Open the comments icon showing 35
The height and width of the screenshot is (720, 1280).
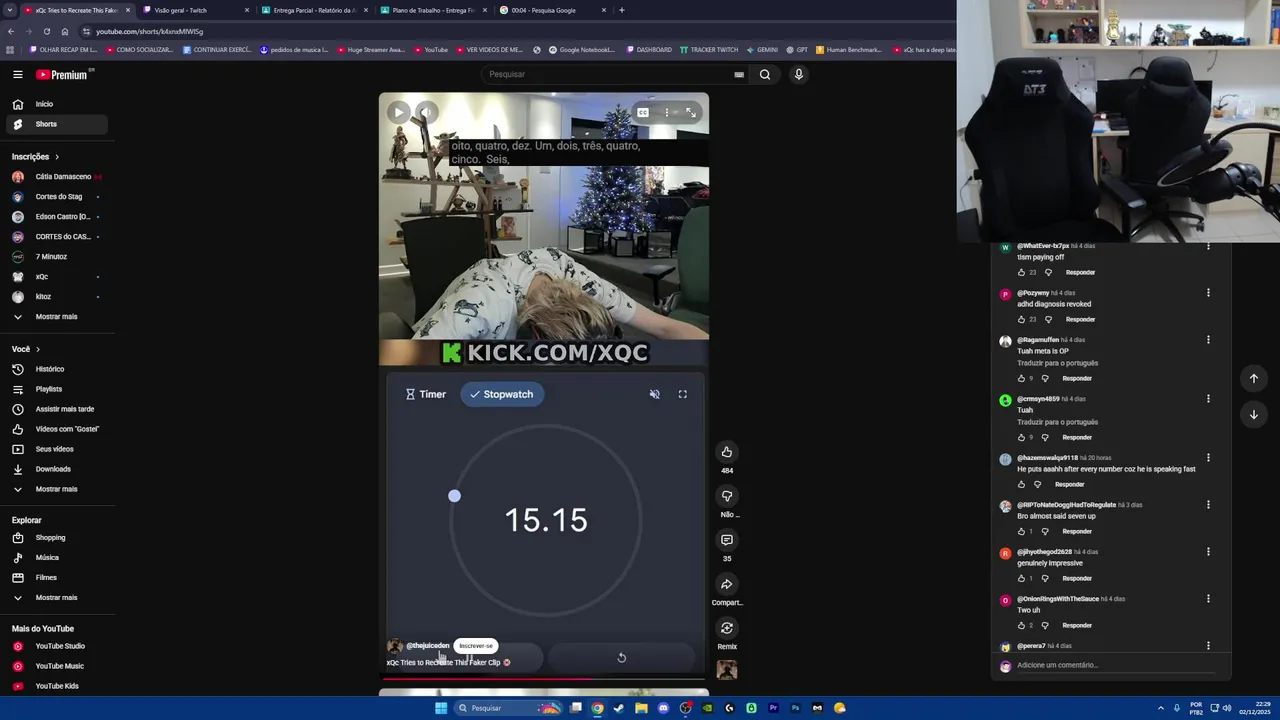pos(727,540)
